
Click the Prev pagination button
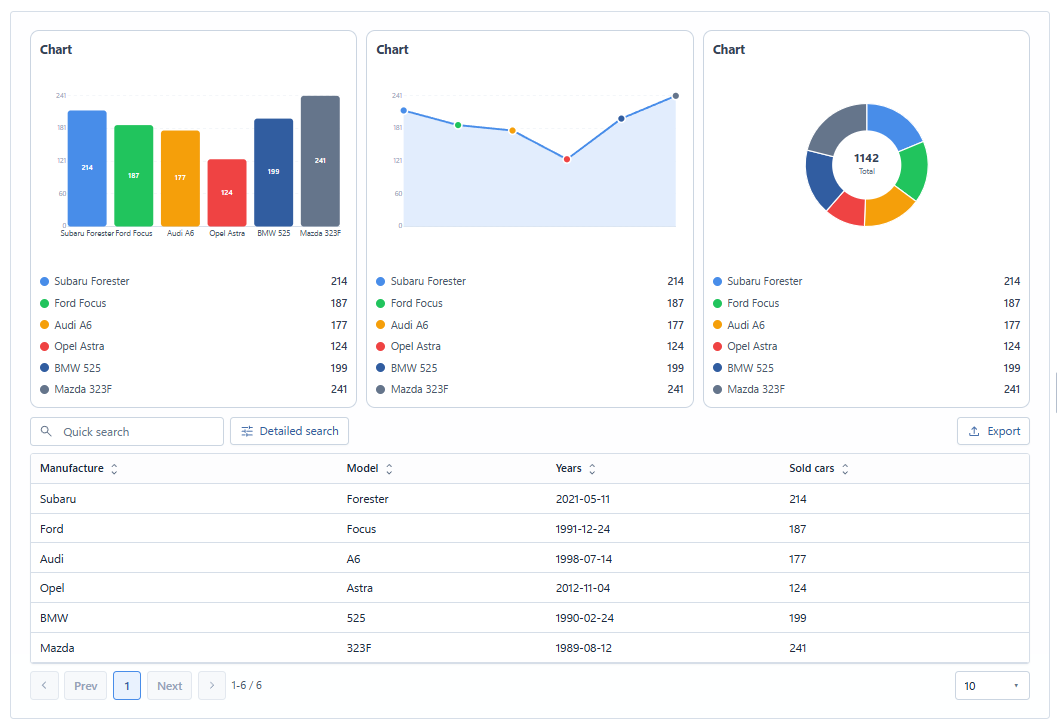[86, 686]
